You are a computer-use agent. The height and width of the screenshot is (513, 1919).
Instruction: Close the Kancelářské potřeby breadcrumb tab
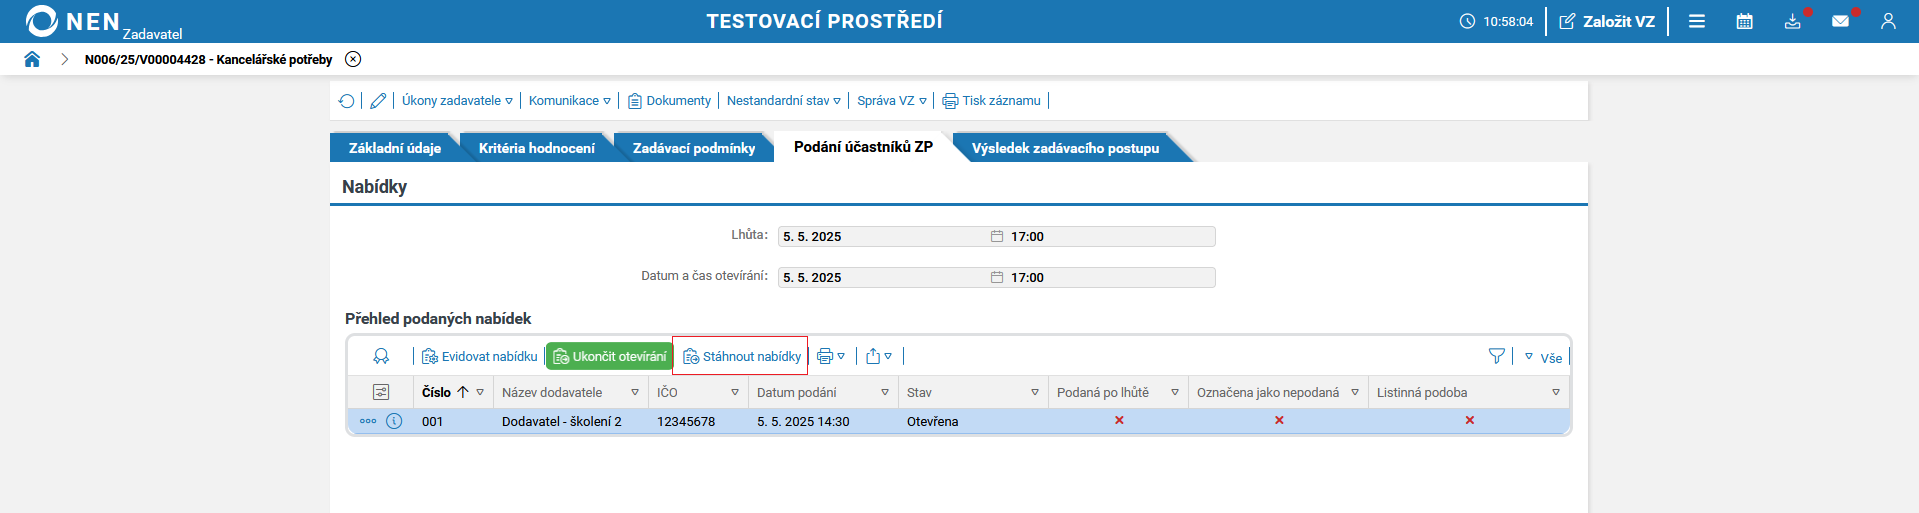point(353,59)
